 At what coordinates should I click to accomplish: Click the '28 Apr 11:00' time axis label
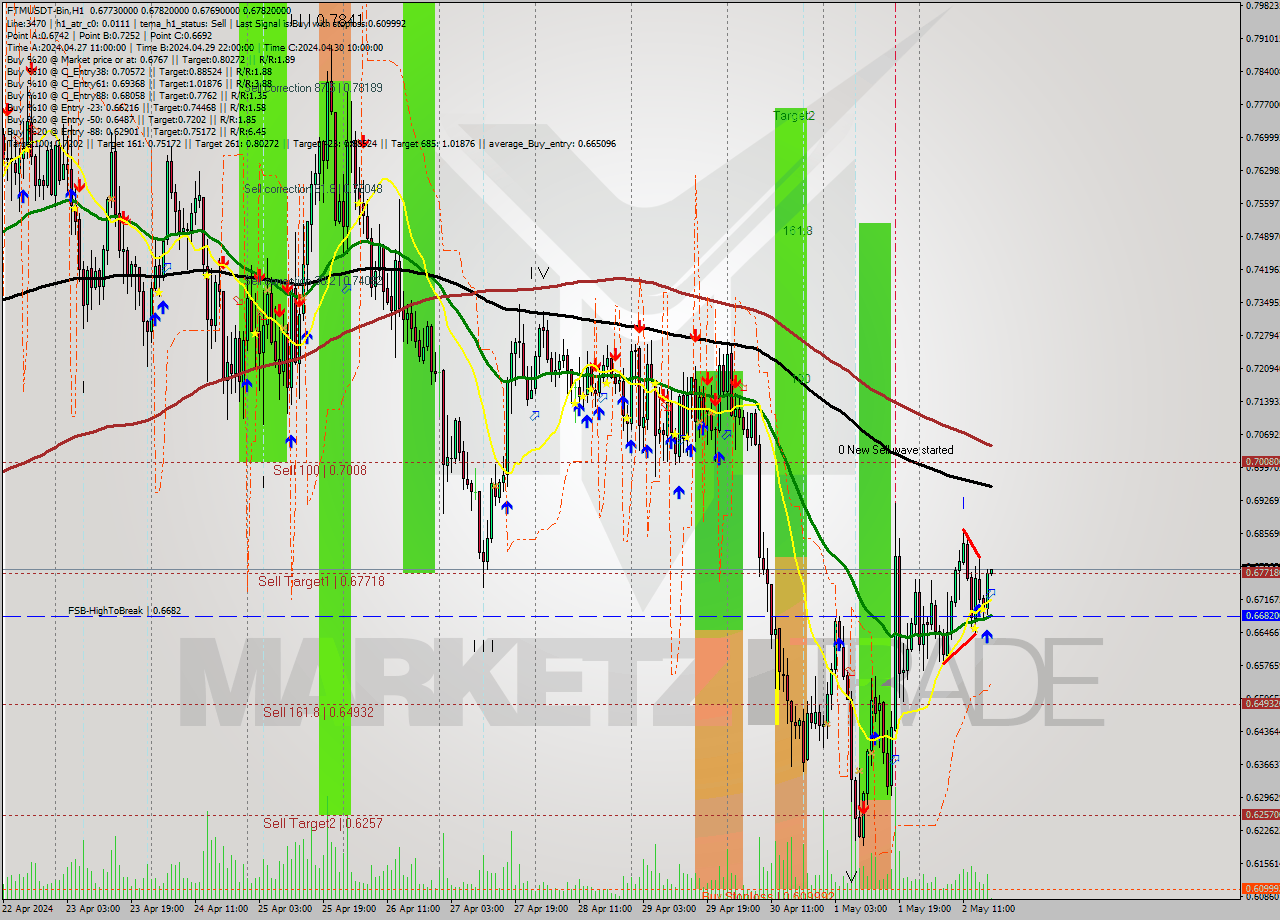point(605,909)
